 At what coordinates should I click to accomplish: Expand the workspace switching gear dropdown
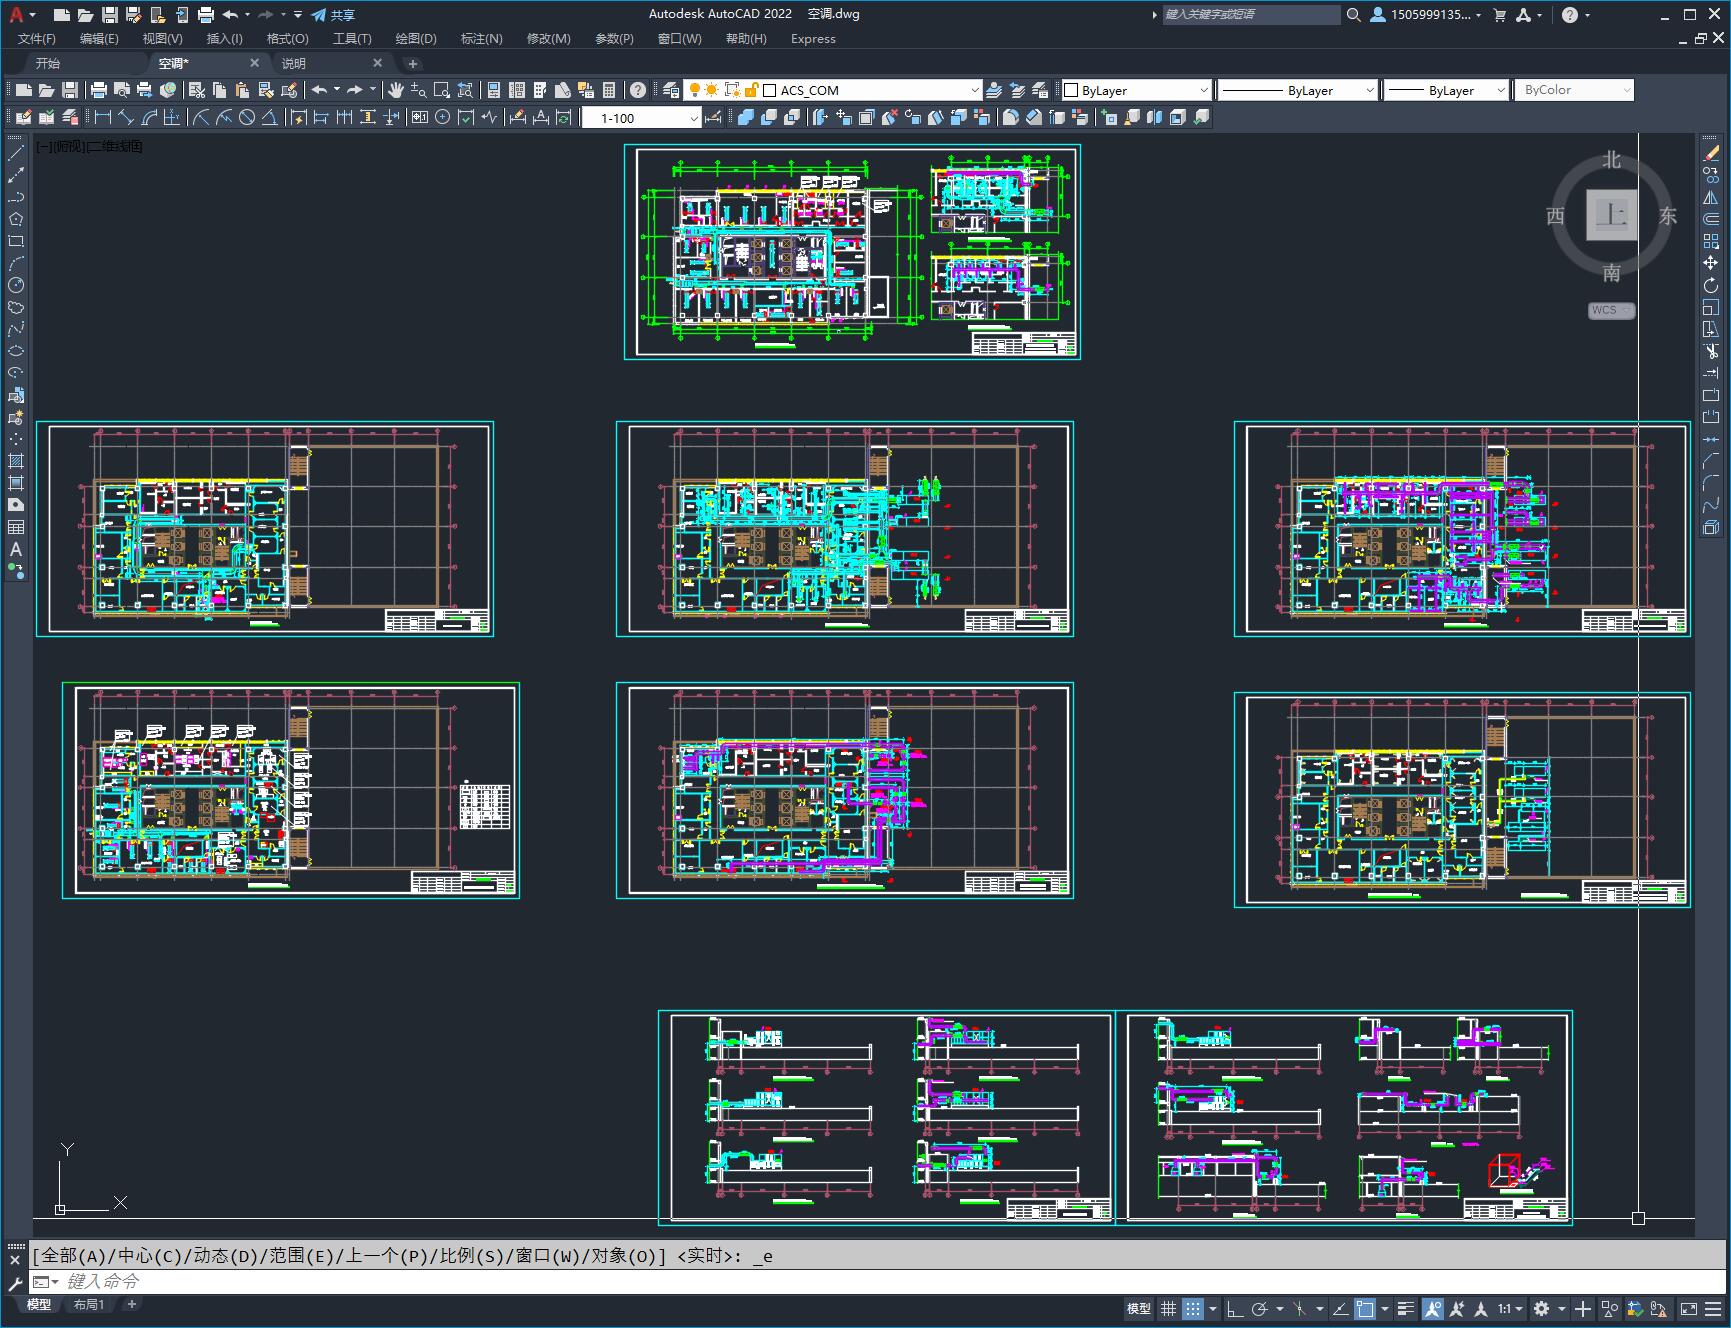(x=1562, y=1308)
